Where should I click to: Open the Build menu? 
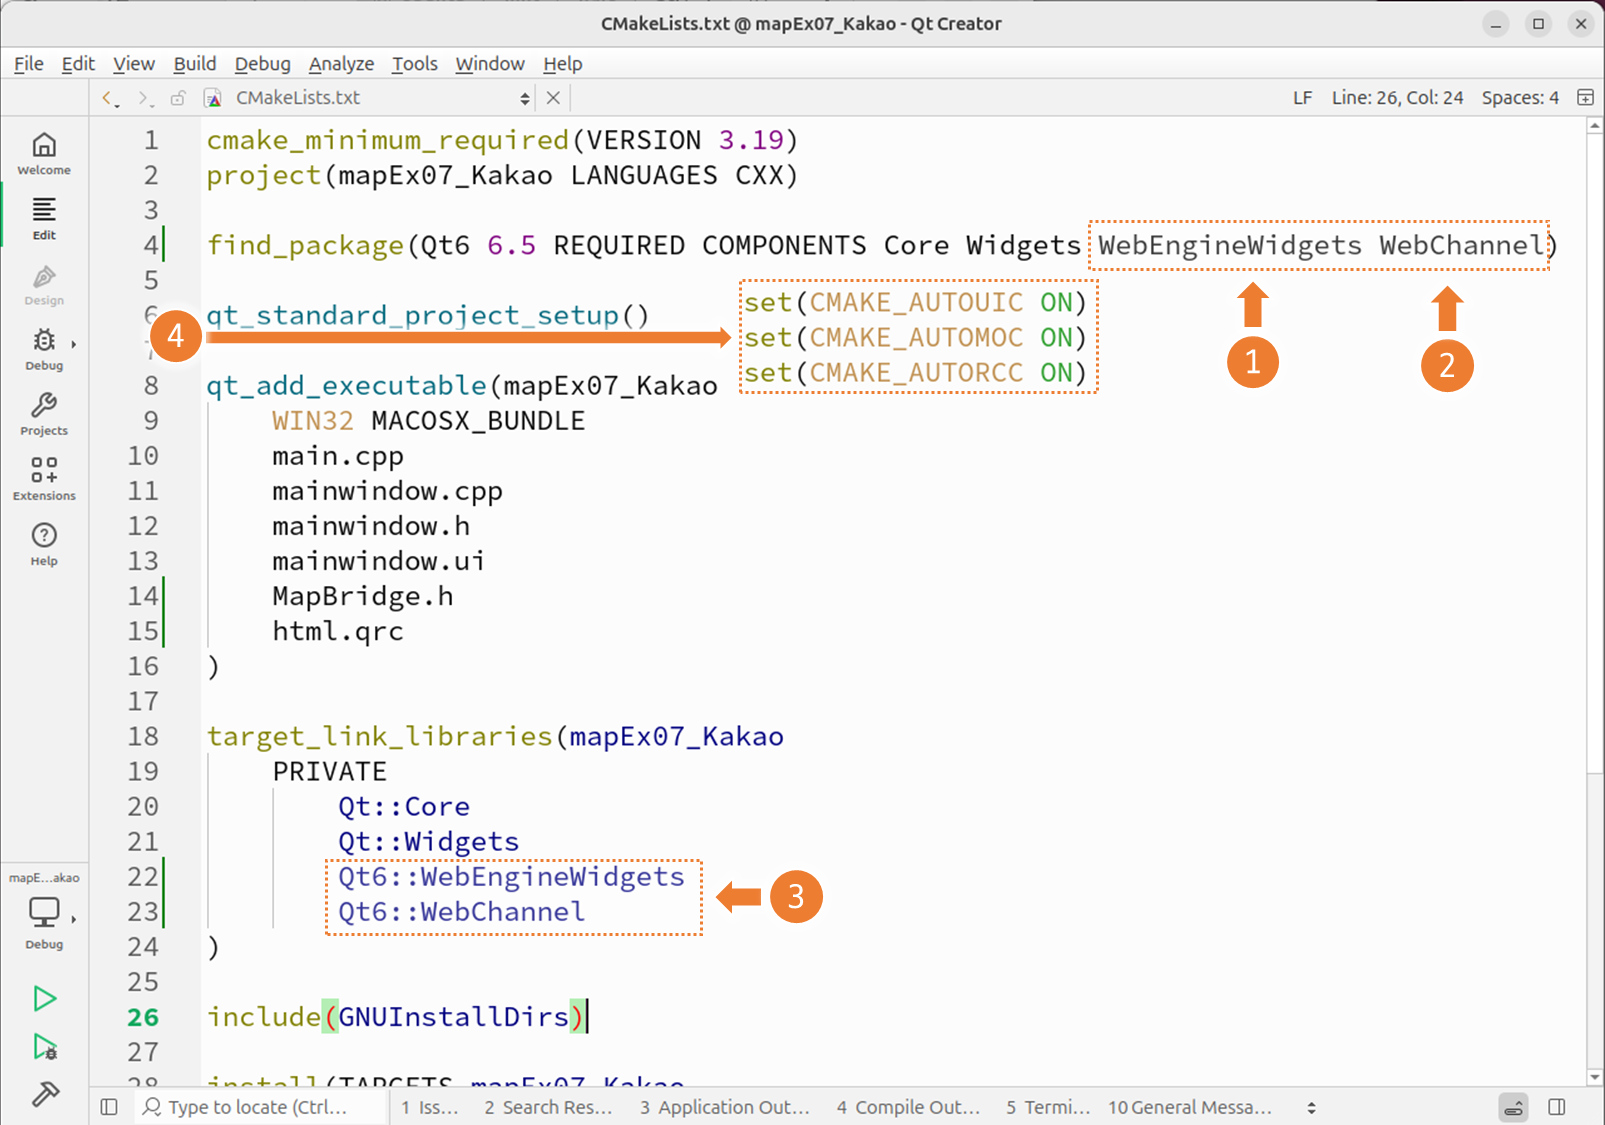(195, 64)
